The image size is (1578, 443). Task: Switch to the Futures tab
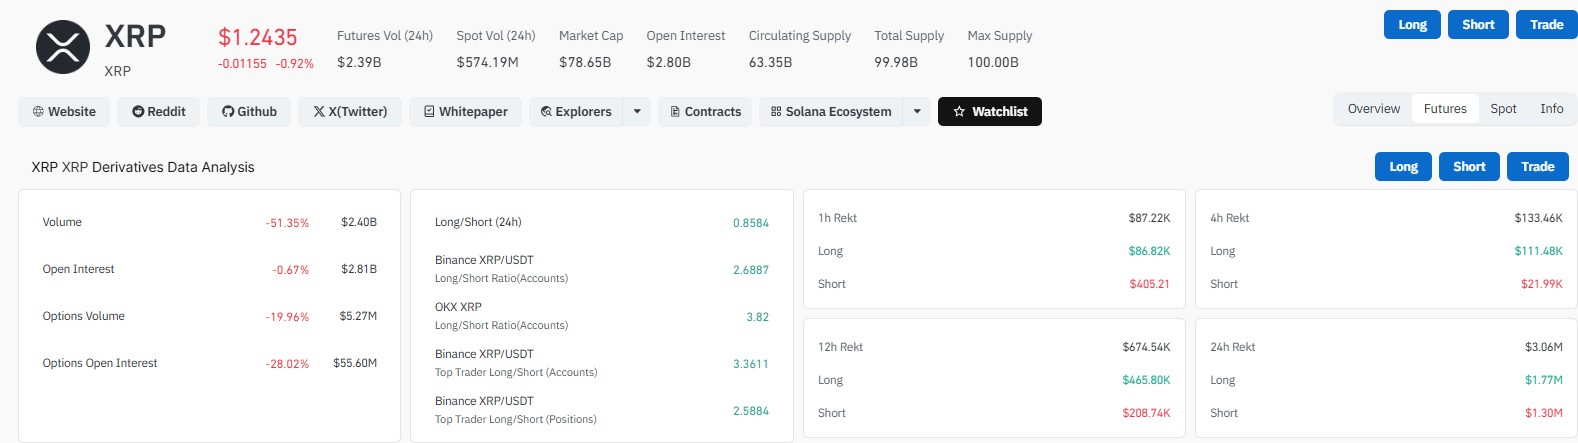coord(1445,109)
